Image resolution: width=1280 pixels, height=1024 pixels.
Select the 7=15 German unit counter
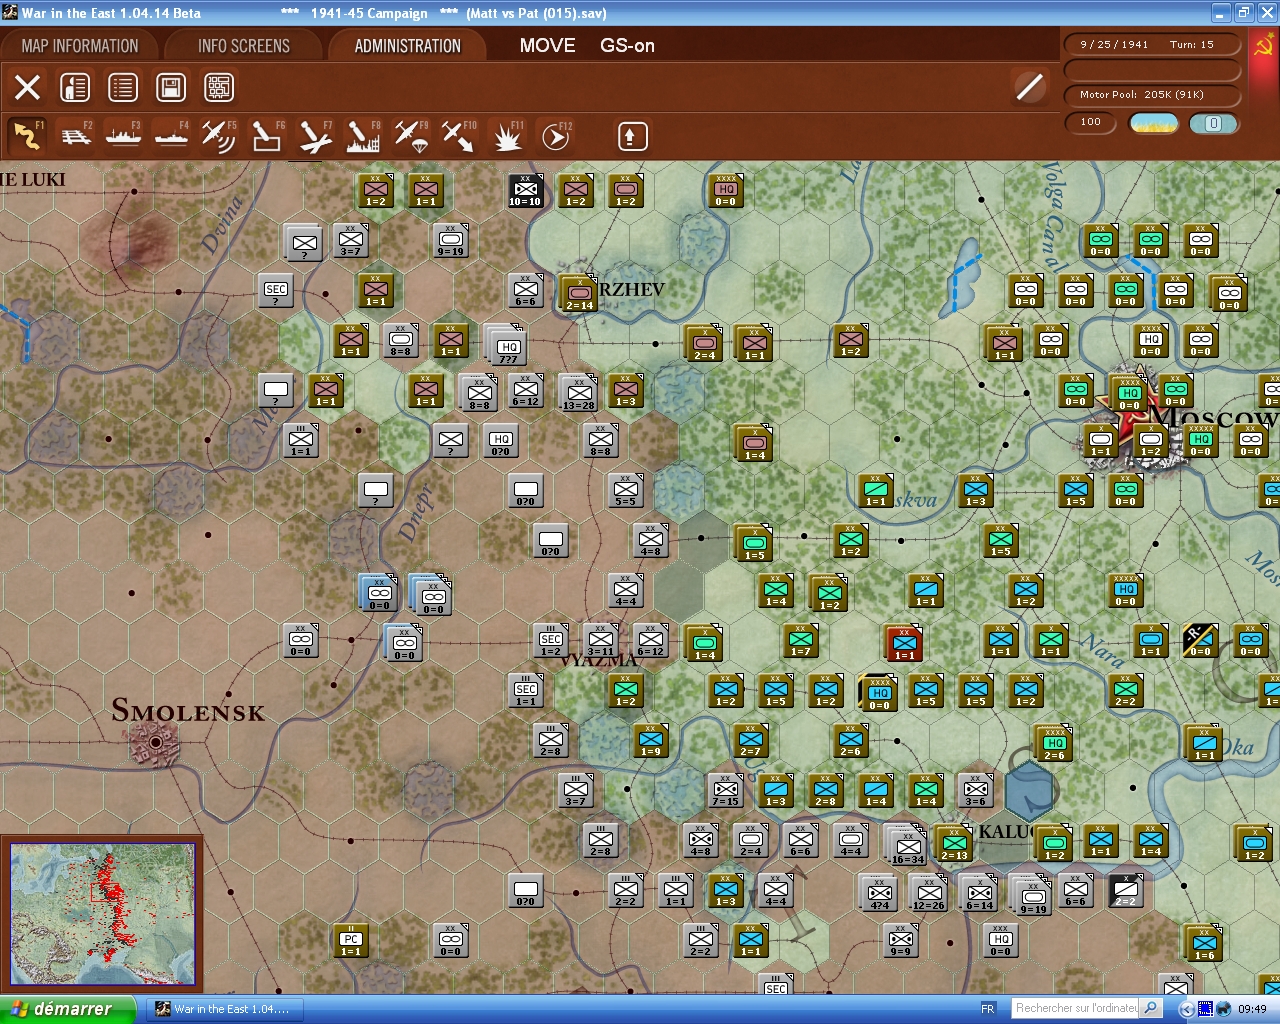coord(726,790)
